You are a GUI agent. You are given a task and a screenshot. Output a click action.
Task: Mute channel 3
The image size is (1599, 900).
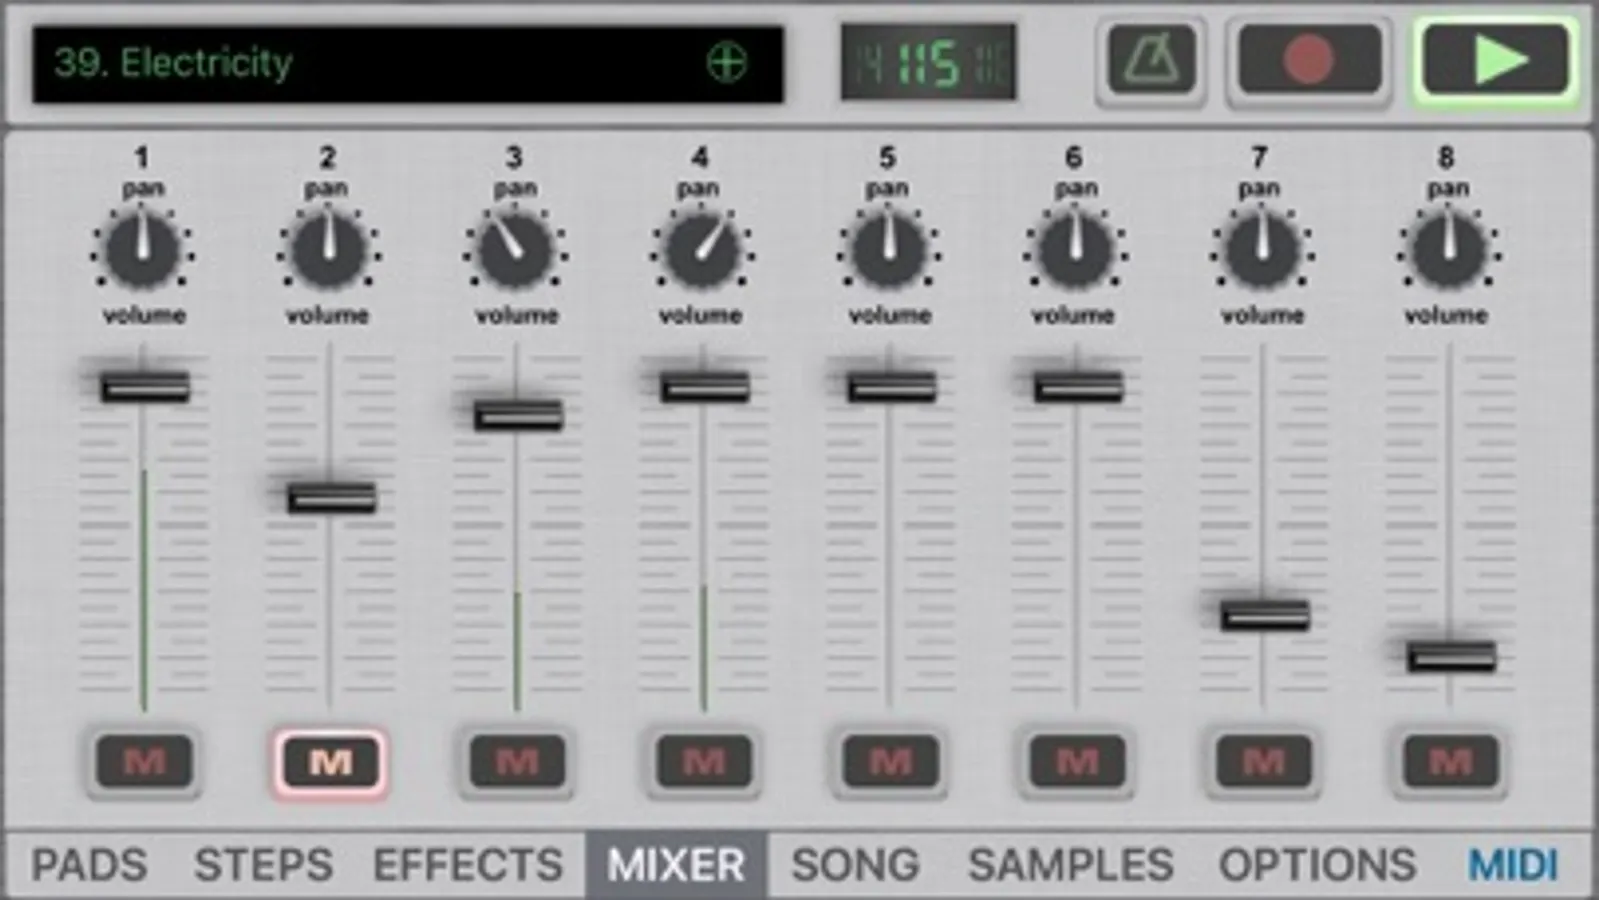pyautogui.click(x=517, y=762)
